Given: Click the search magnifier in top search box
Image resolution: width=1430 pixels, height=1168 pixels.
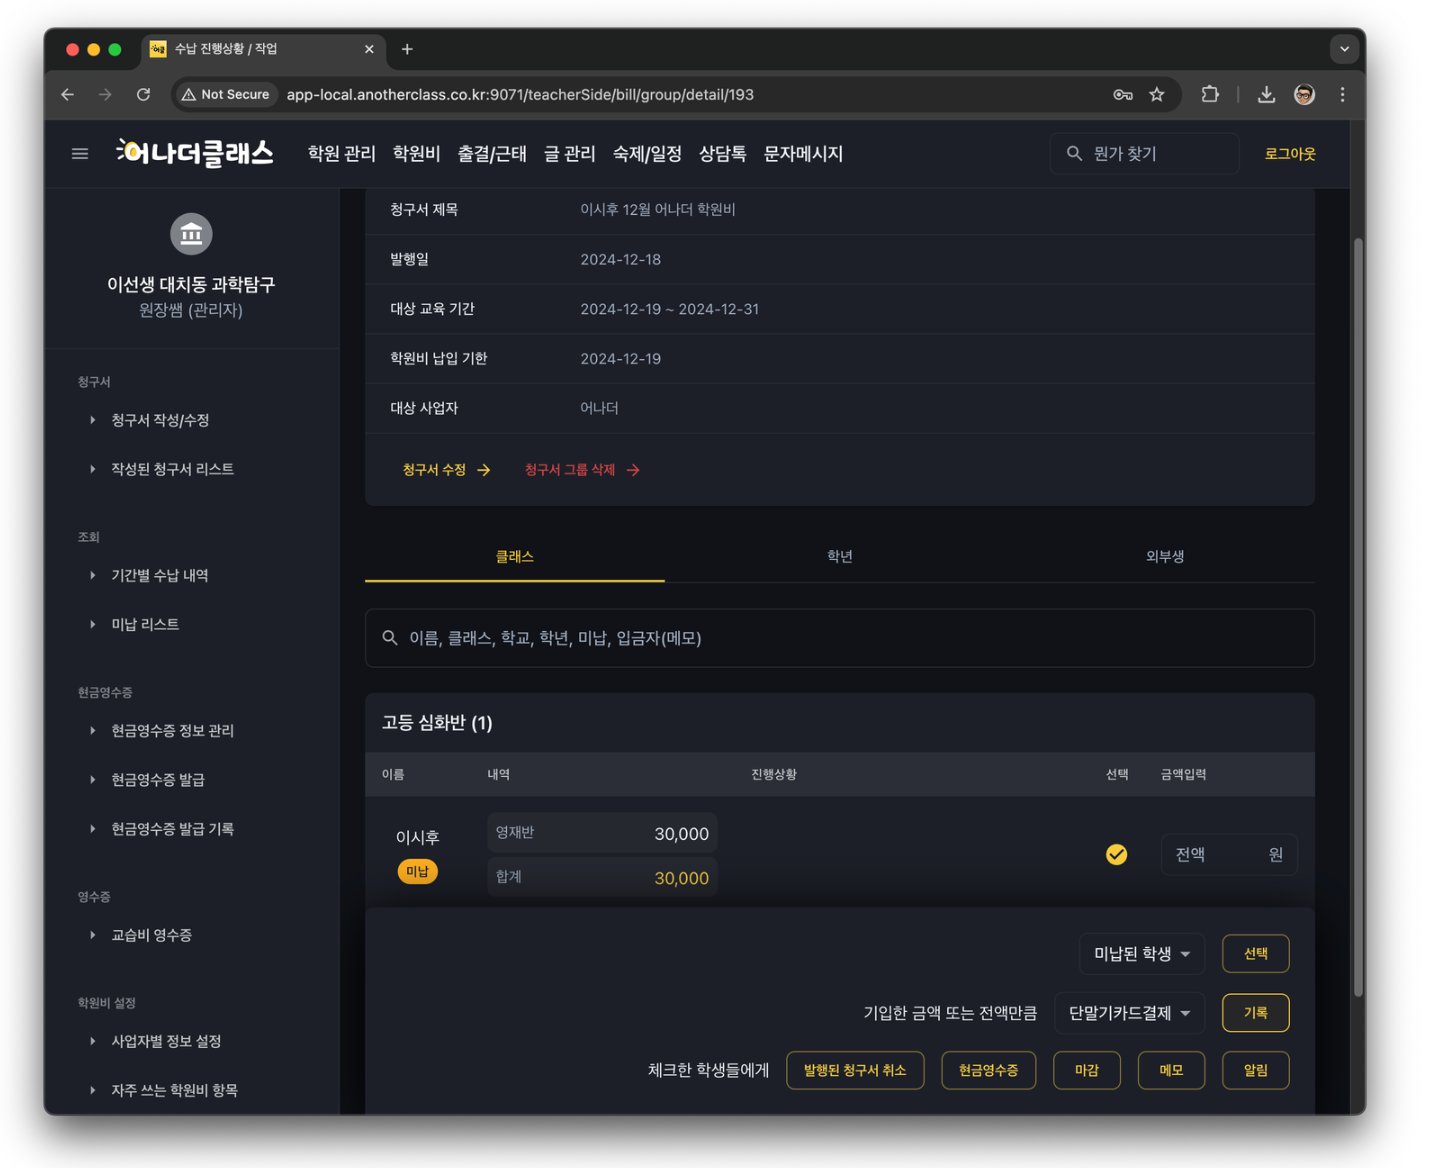Looking at the screenshot, I should [1074, 153].
